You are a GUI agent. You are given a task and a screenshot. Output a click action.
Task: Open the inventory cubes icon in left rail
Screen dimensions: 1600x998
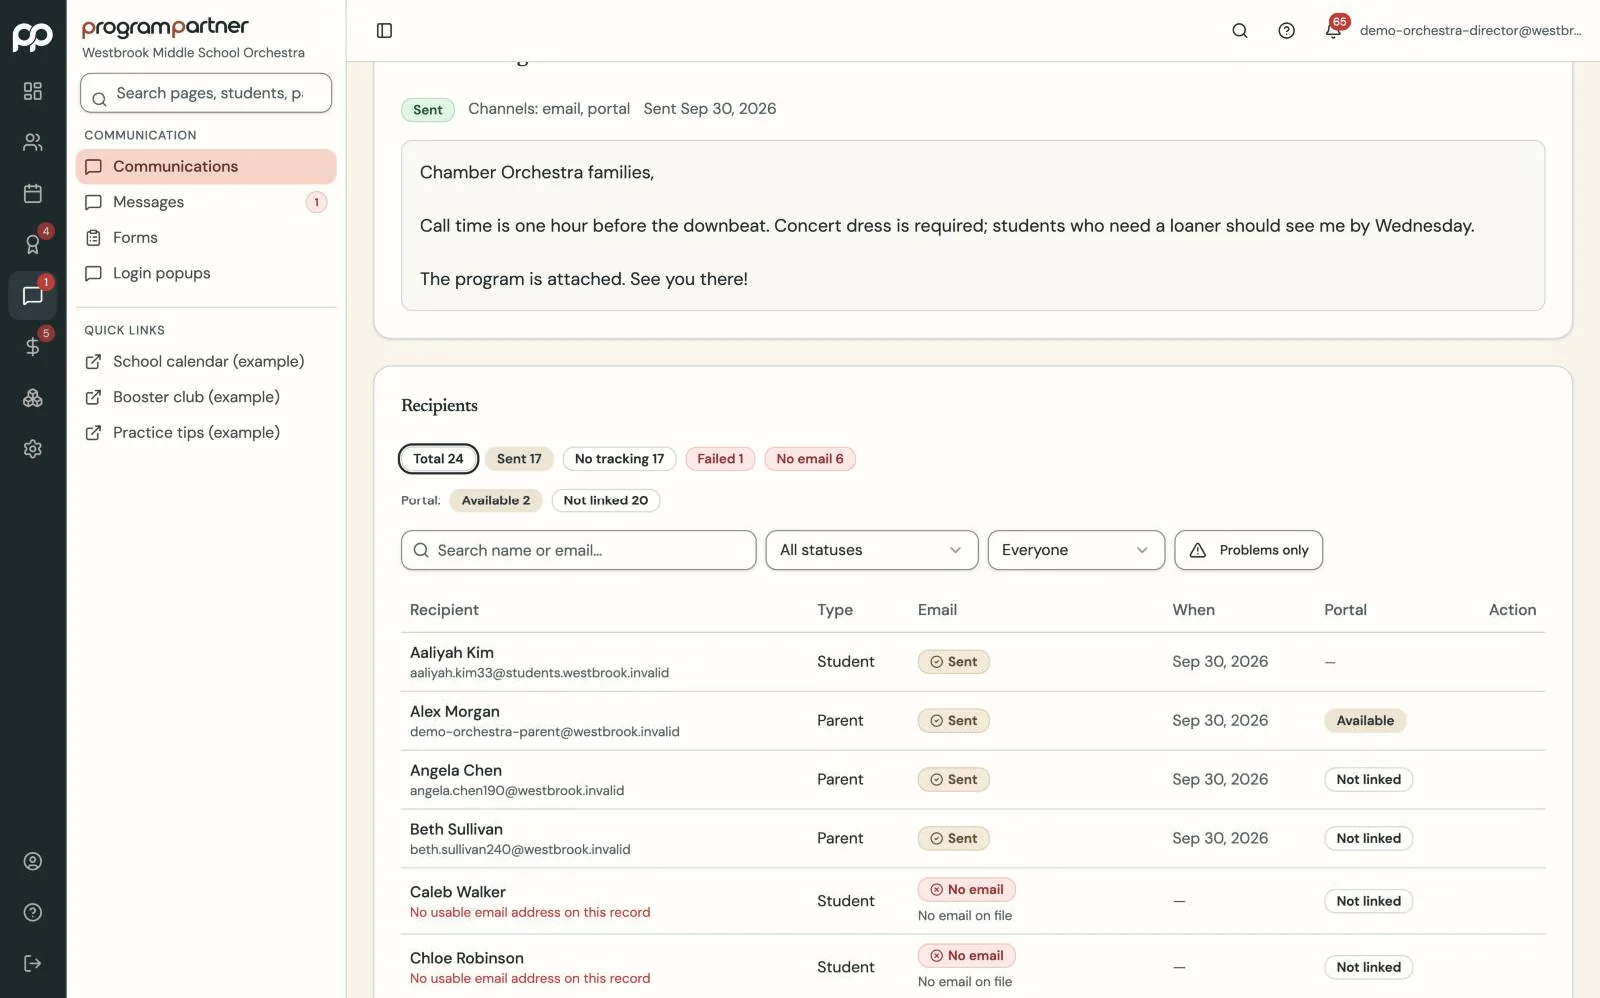tap(33, 398)
